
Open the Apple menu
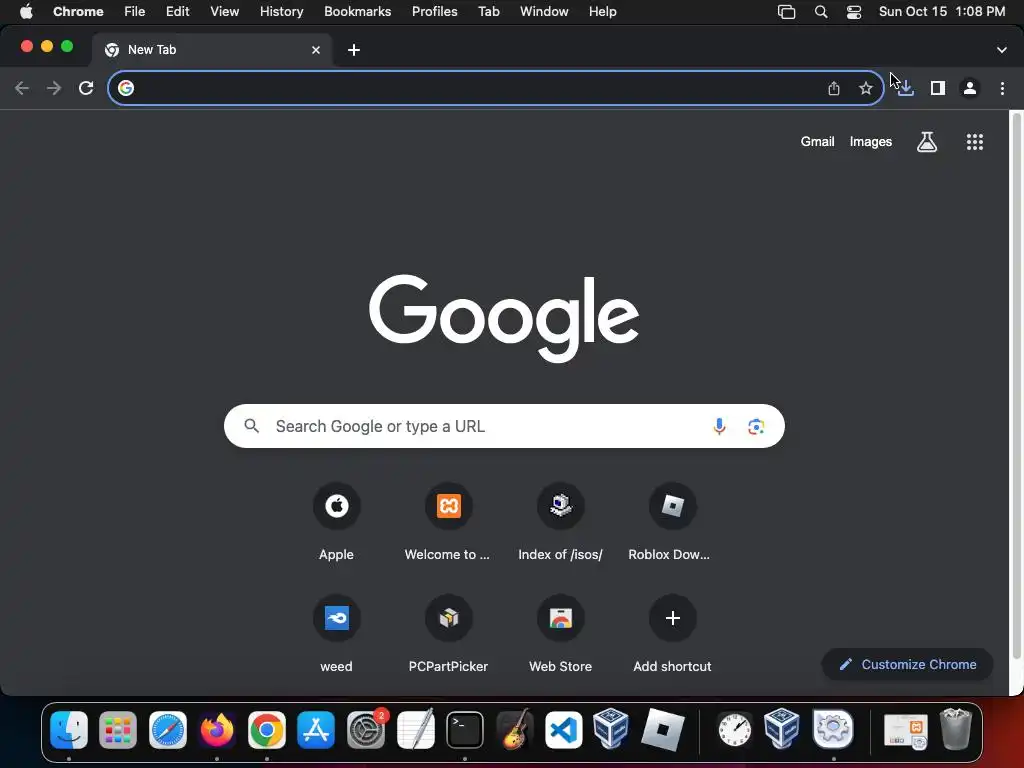[x=26, y=12]
